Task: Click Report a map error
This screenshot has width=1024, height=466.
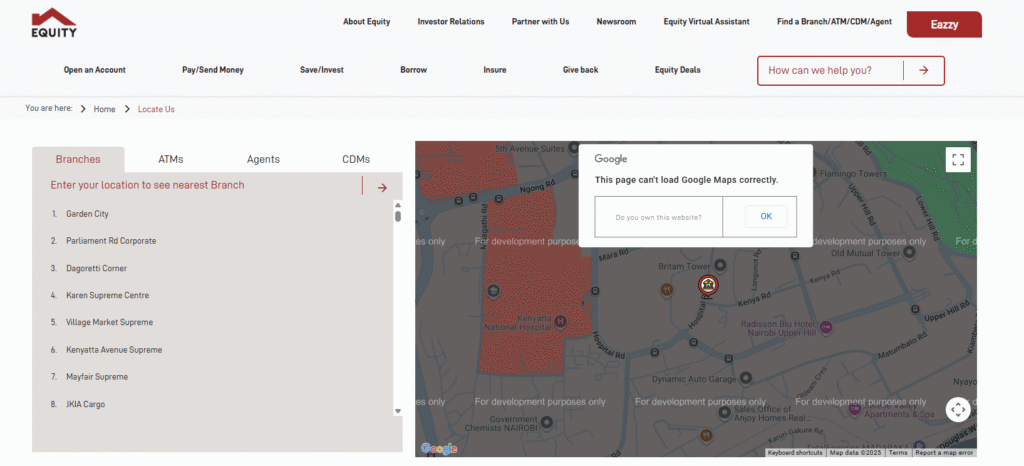Action: 944,452
